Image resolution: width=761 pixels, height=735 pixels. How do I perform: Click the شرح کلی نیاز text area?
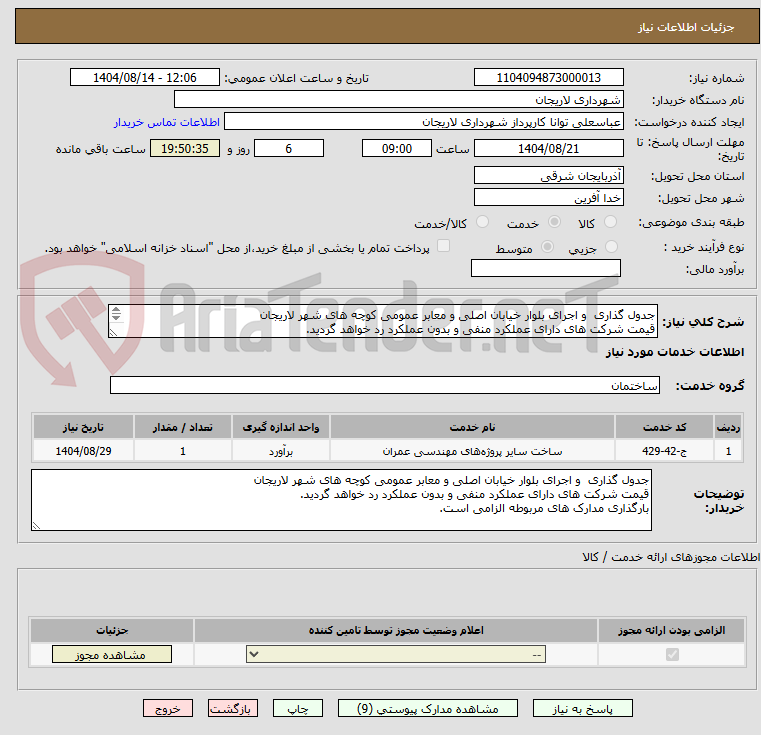coord(383,321)
